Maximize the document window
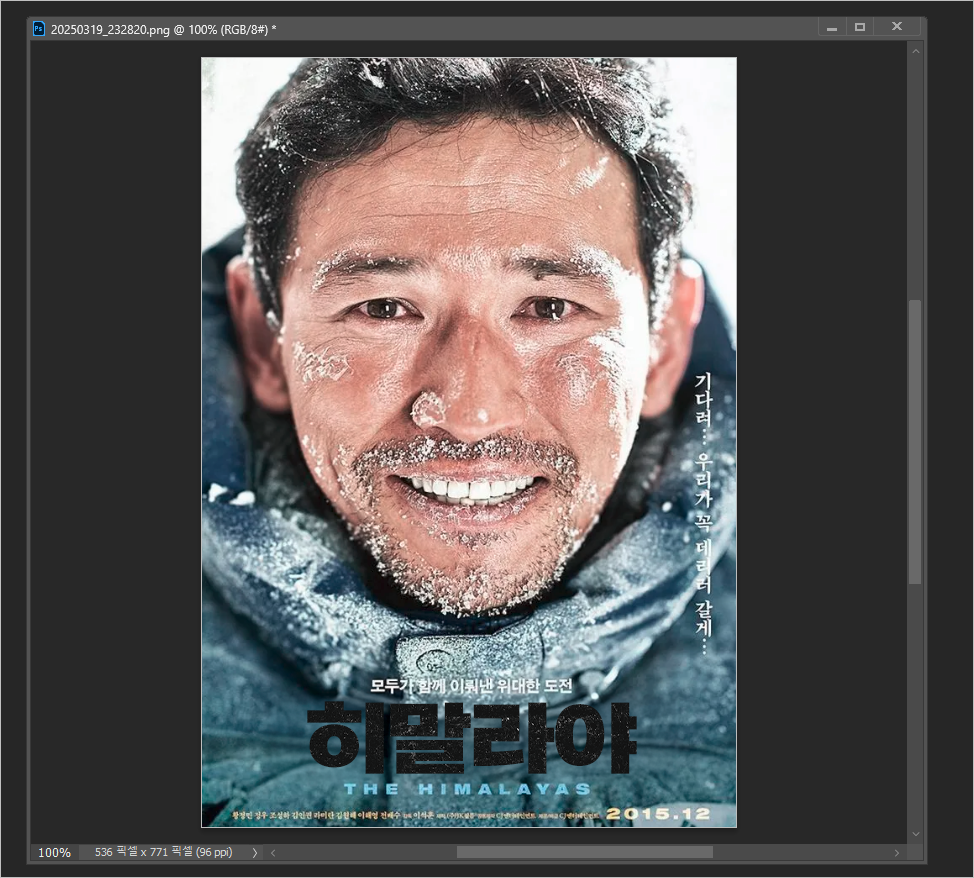974x878 pixels. 860,27
